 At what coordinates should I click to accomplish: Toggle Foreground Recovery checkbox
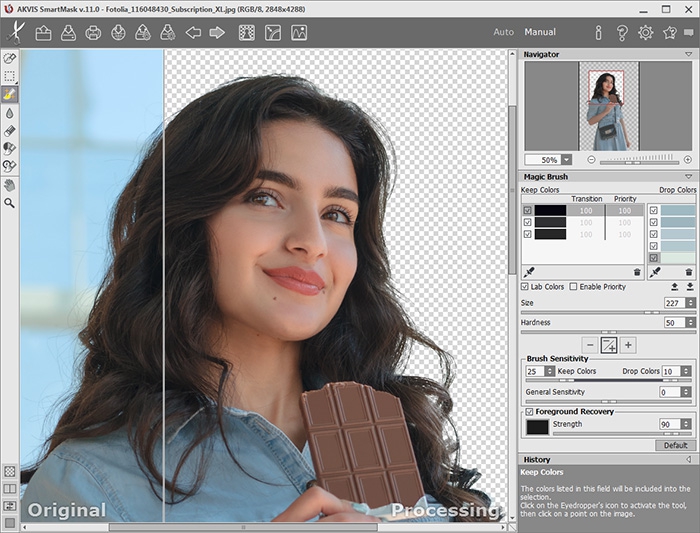529,411
